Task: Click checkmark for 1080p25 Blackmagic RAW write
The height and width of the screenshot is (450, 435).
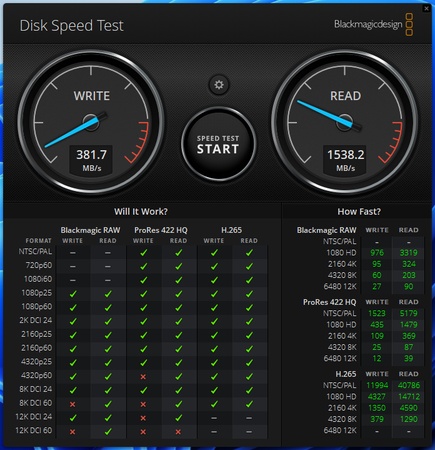Action: [73, 294]
